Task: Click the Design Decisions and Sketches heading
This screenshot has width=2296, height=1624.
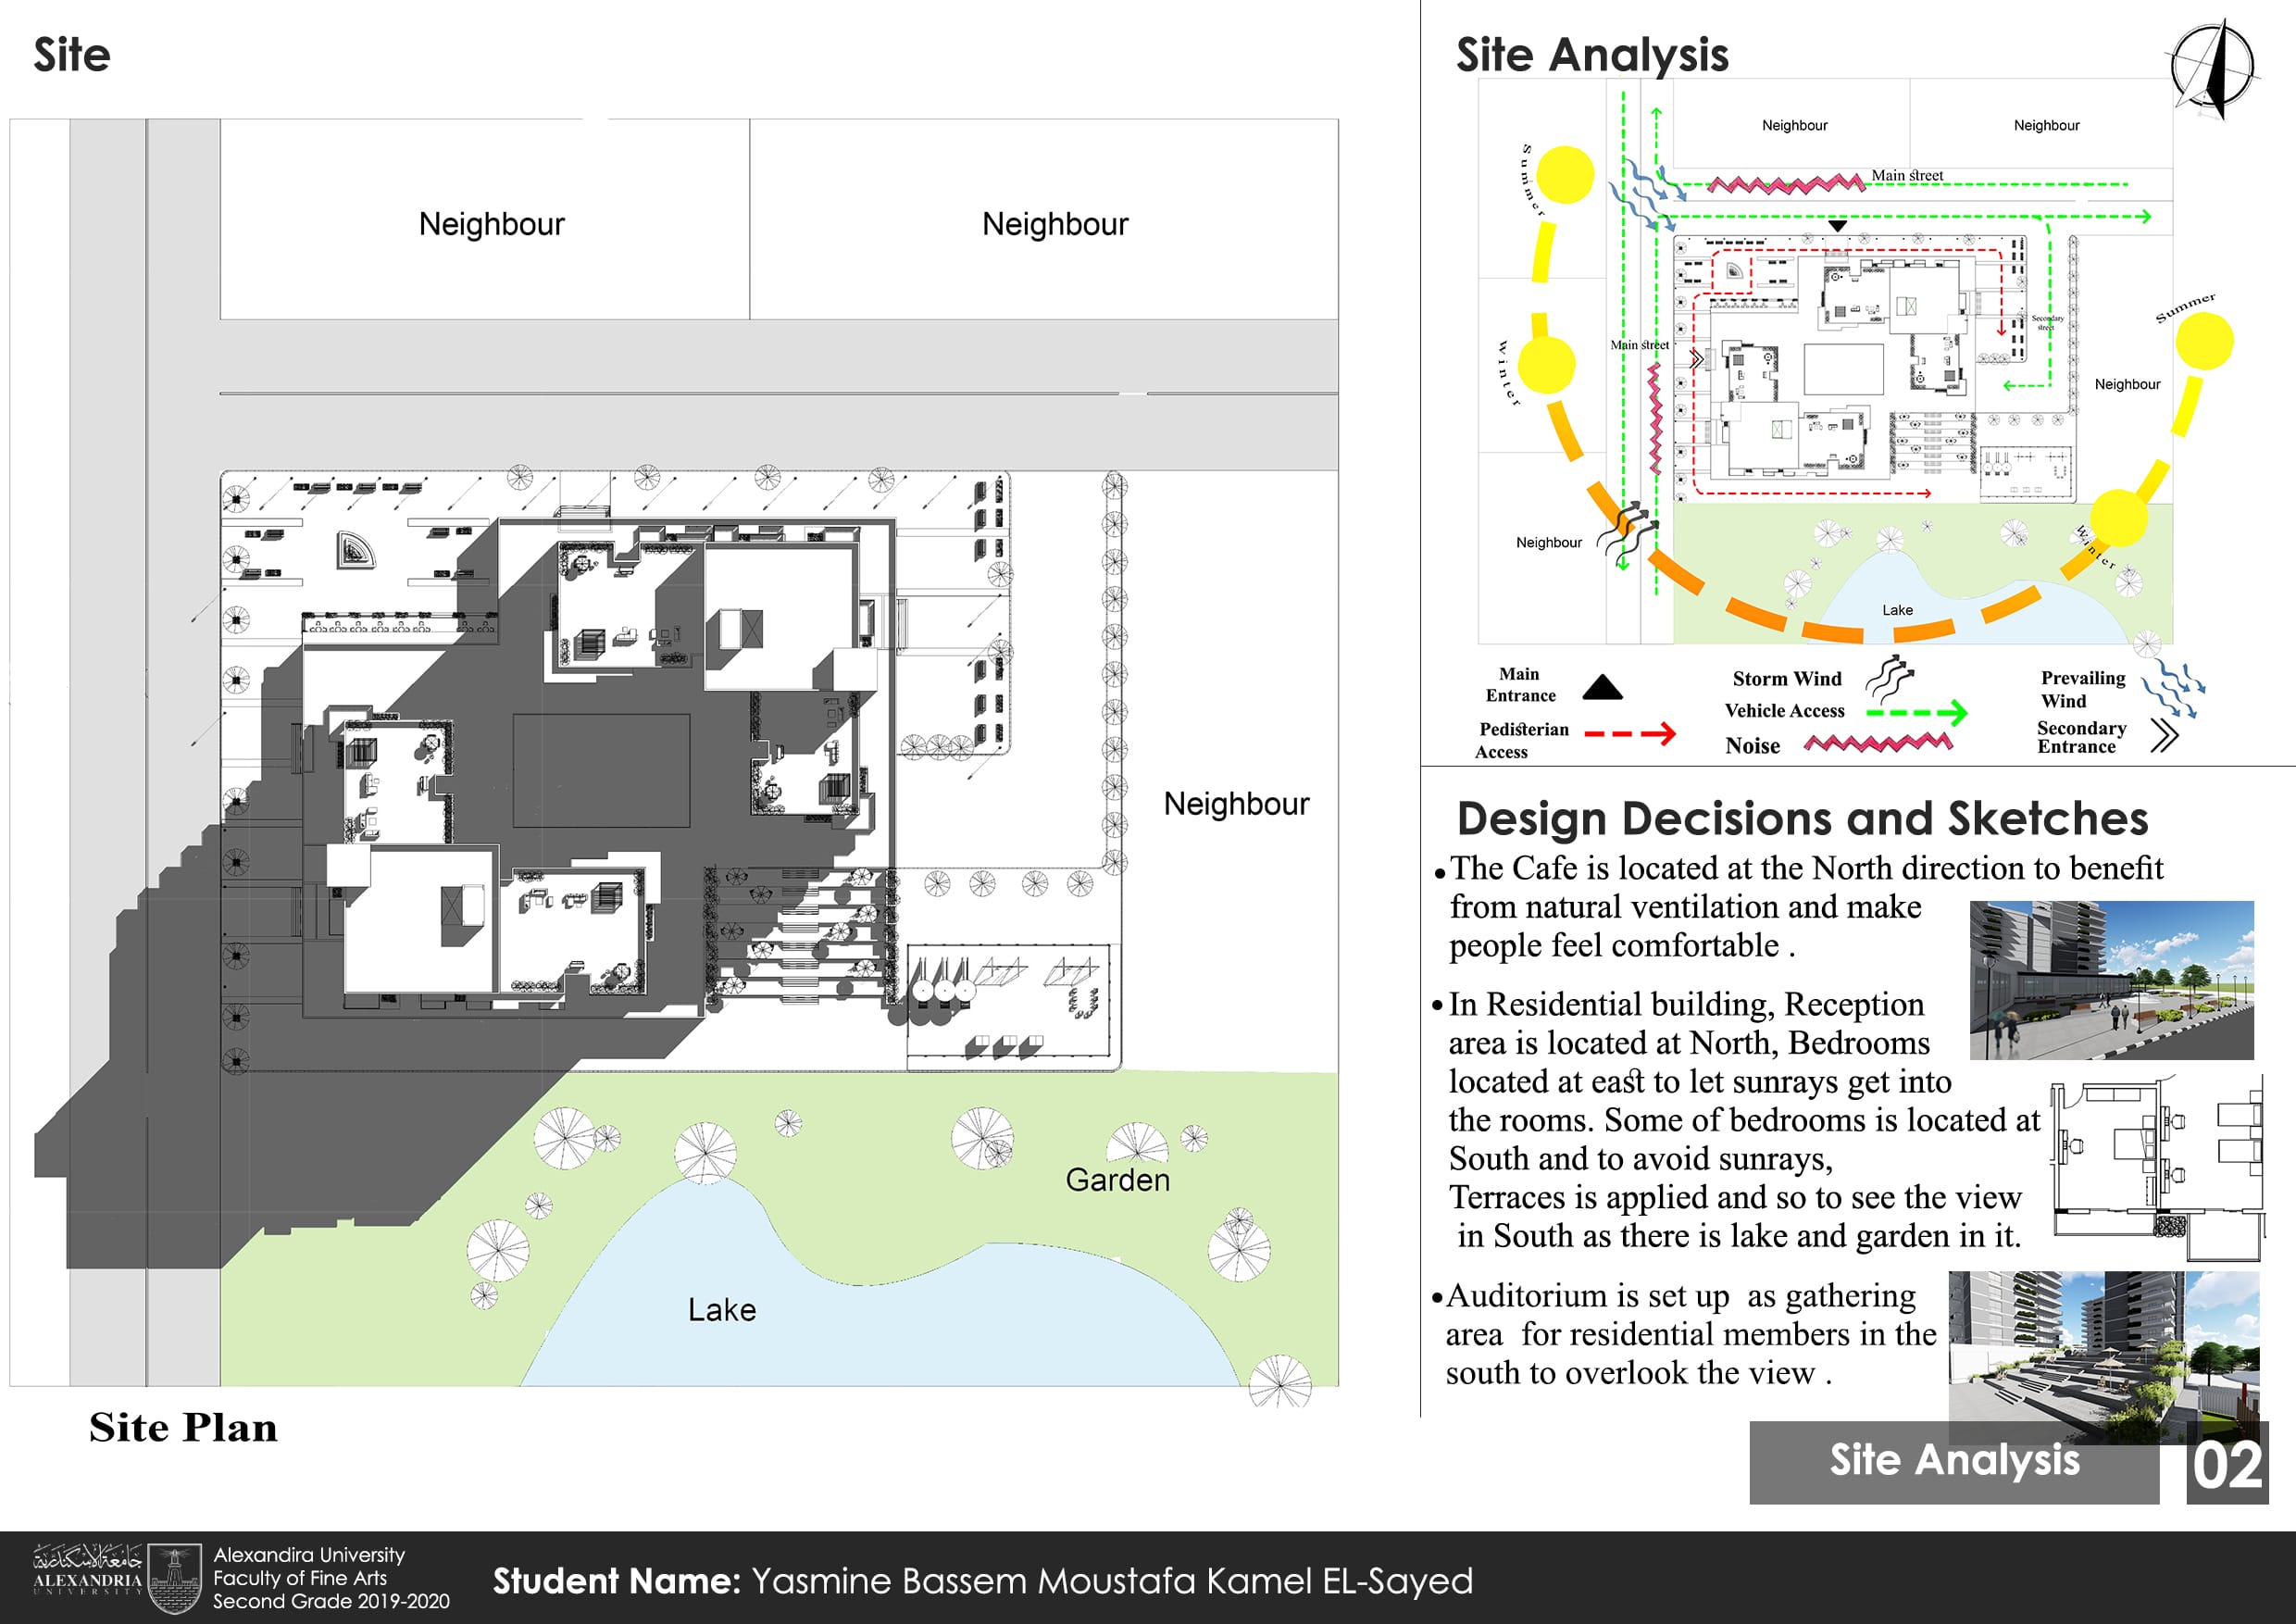Action: click(1802, 818)
